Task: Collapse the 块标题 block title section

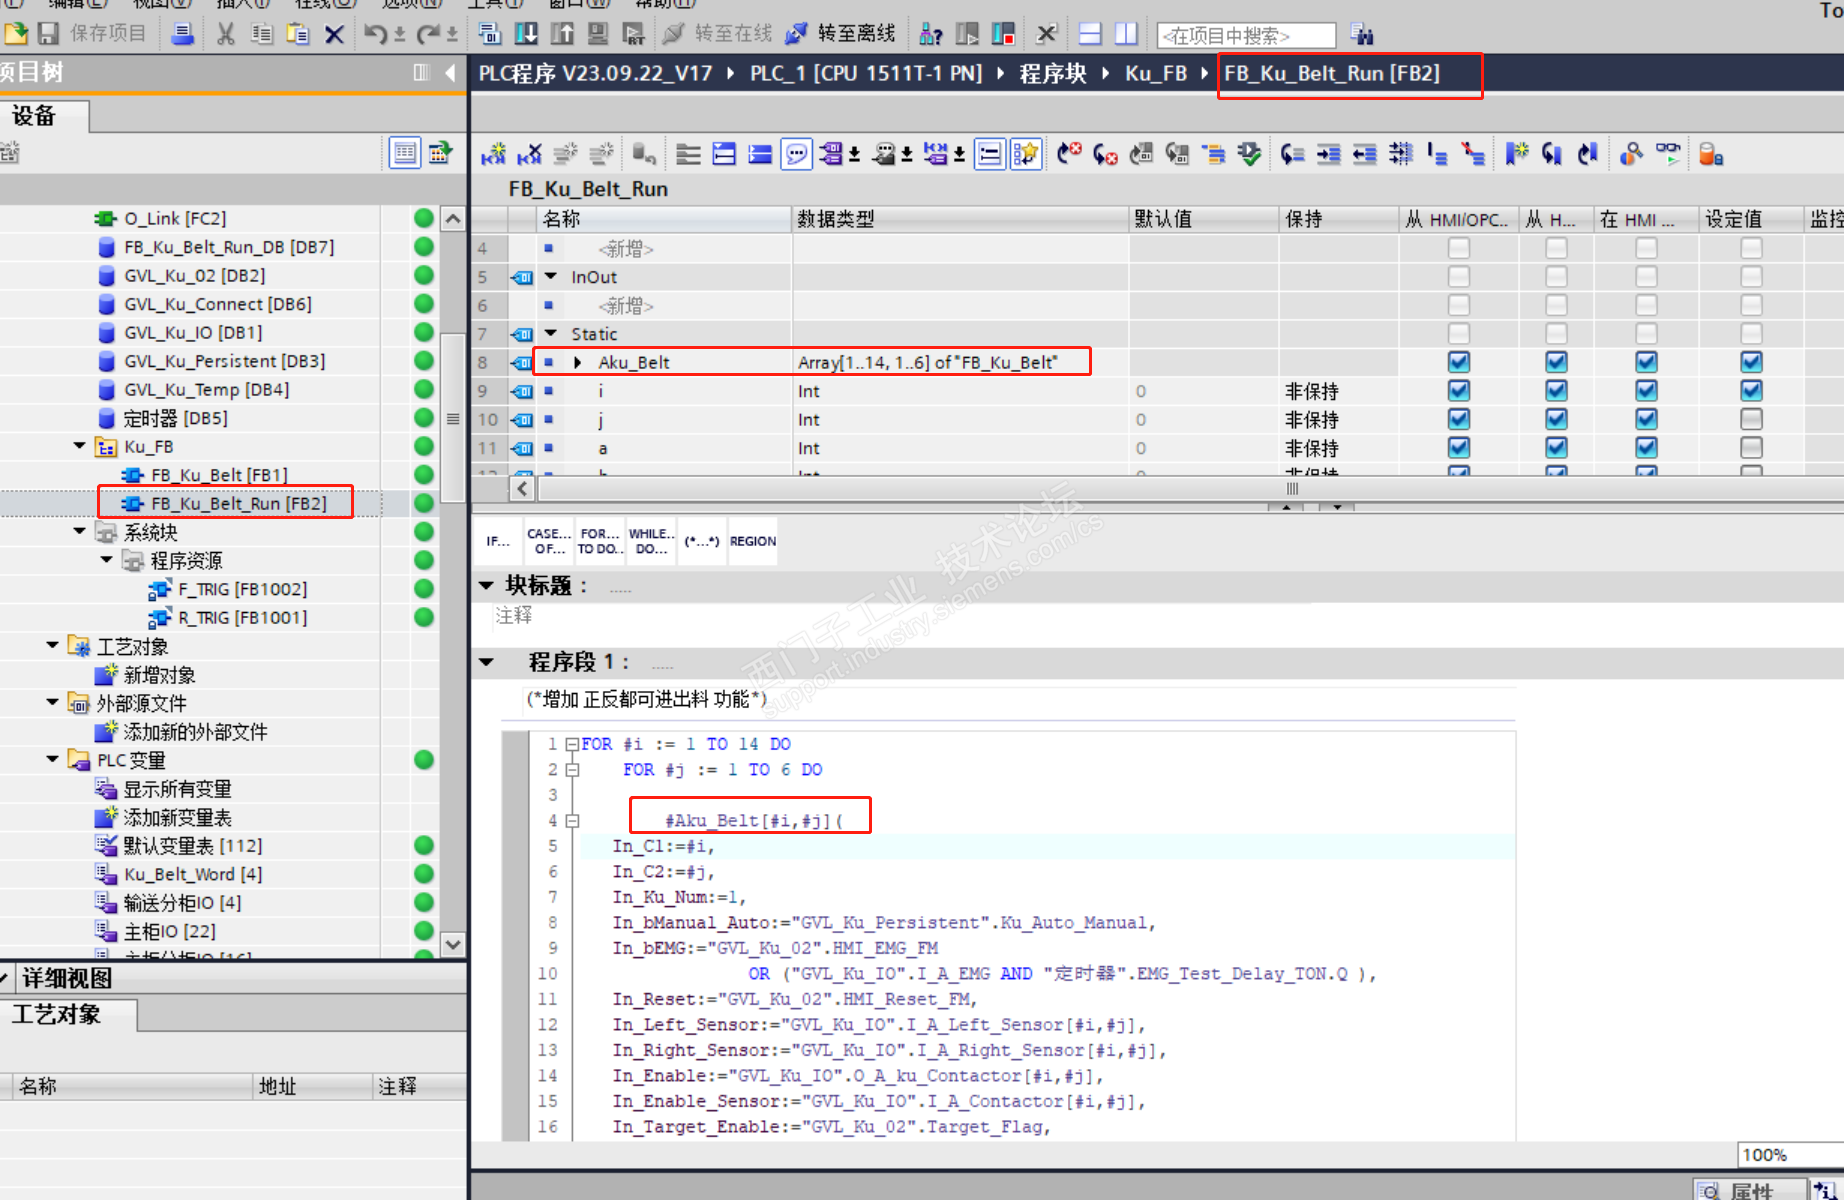Action: (x=487, y=585)
